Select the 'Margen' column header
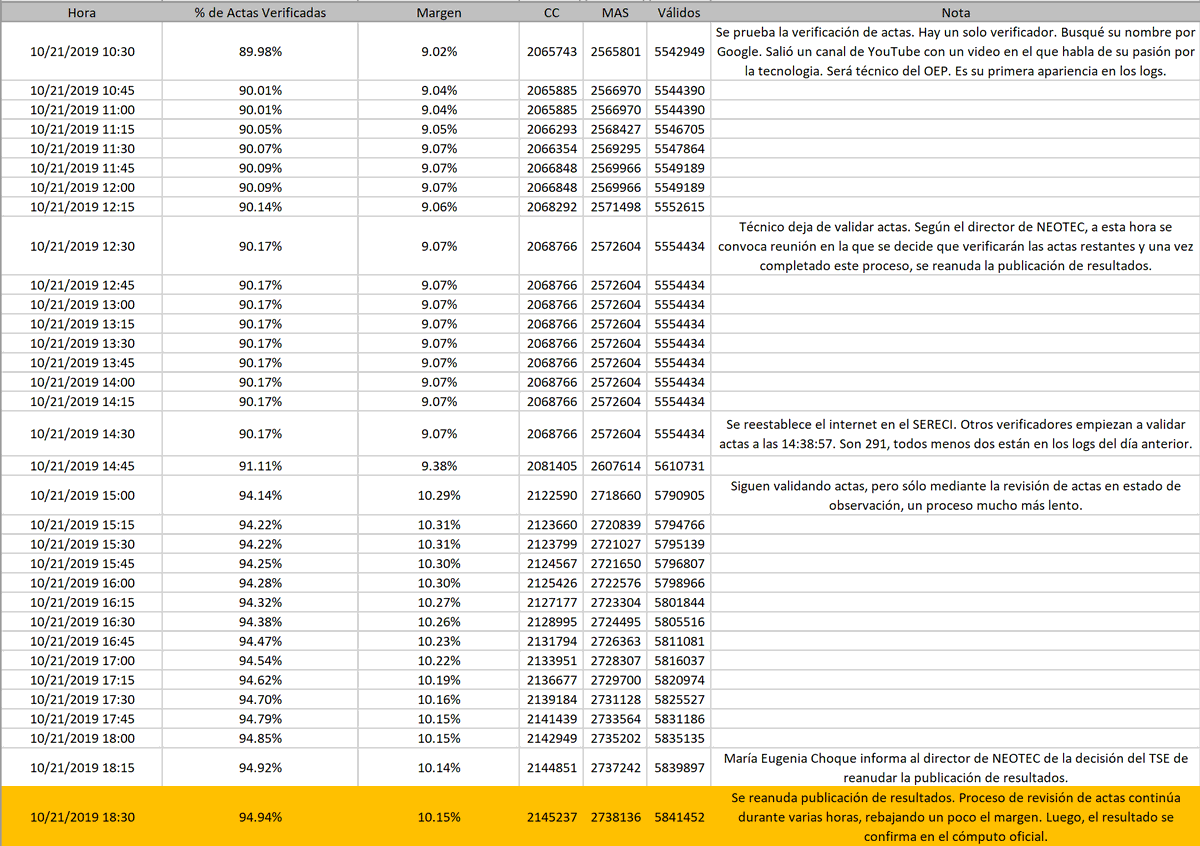The width and height of the screenshot is (1200, 846). coord(438,13)
